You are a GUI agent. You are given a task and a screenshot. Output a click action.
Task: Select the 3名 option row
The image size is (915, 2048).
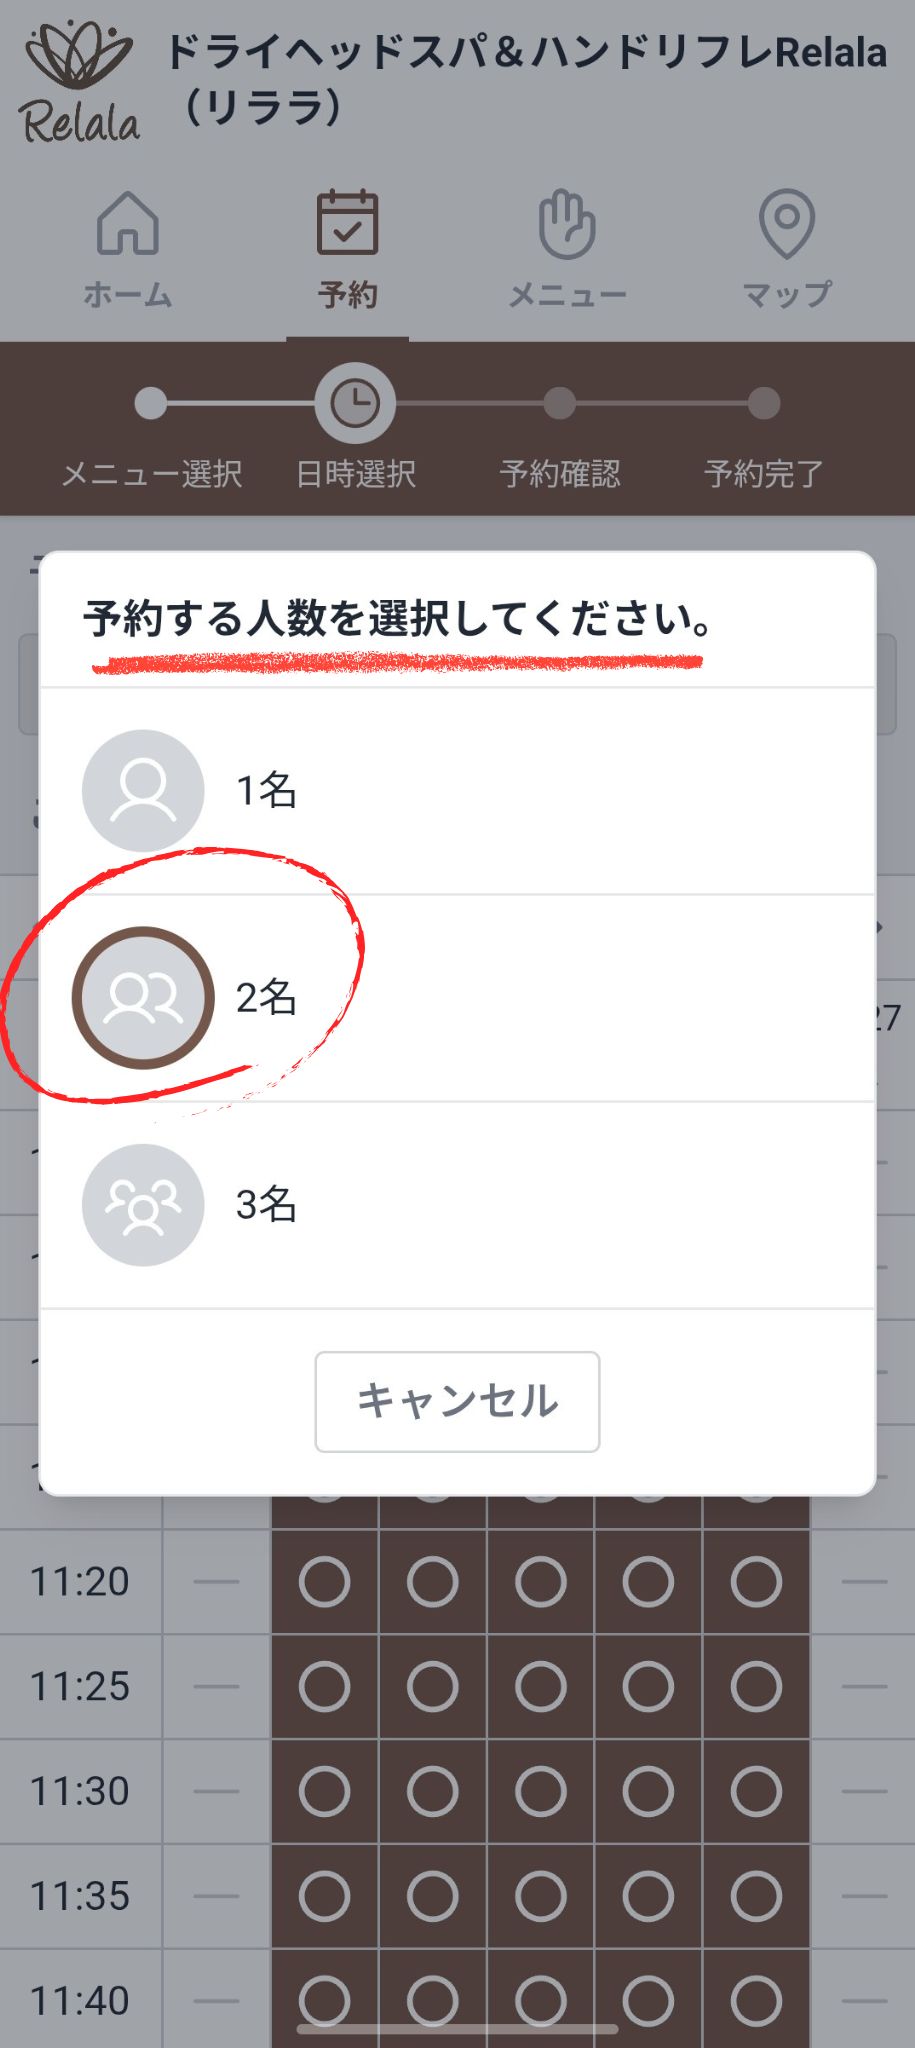(500, 1205)
